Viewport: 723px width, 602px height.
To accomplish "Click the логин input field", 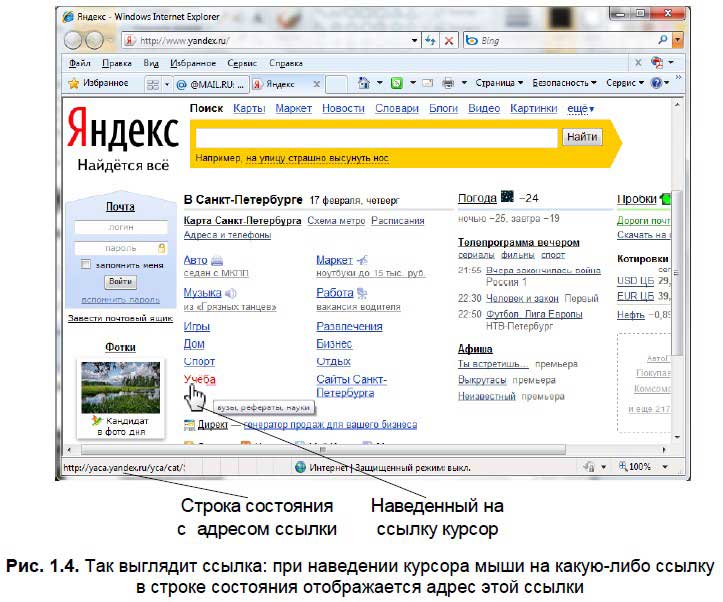I will point(120,227).
